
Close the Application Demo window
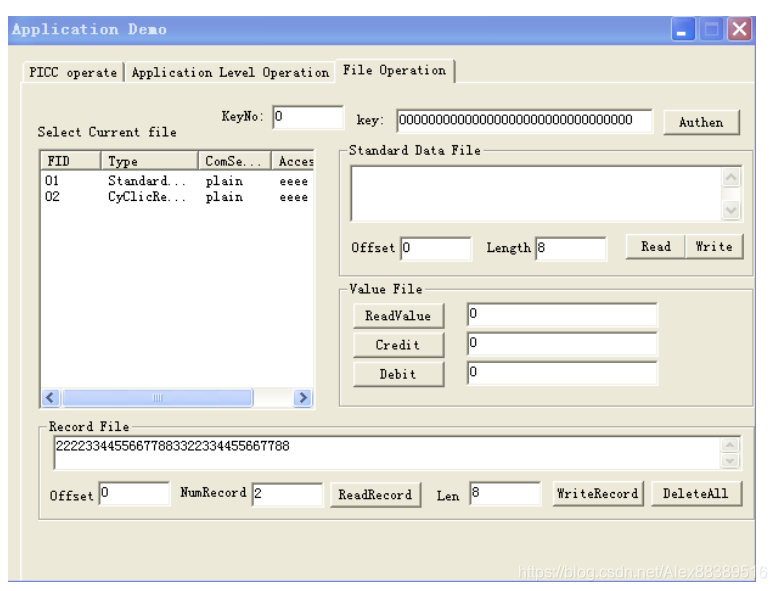click(x=739, y=29)
